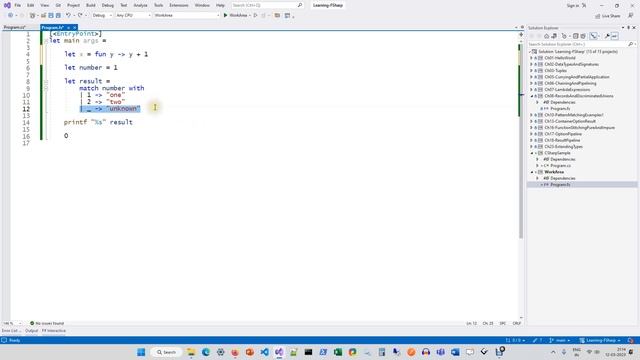Click the Undo icon
640x360 pixels.
[68, 15]
